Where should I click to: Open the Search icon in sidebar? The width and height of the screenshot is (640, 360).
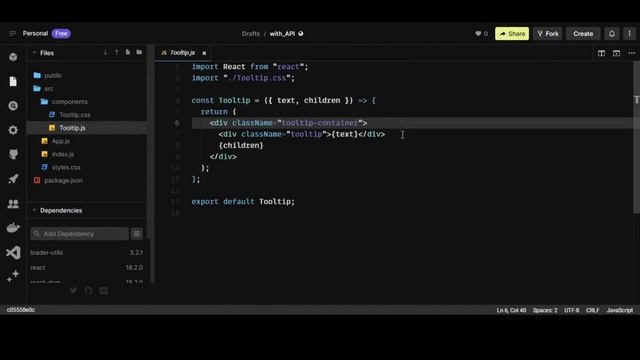(13, 106)
